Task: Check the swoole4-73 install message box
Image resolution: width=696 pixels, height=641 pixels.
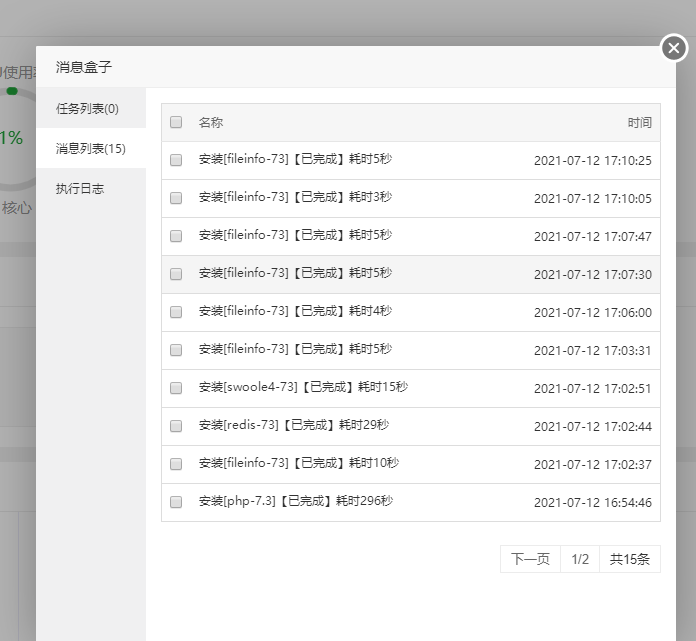Action: click(176, 388)
